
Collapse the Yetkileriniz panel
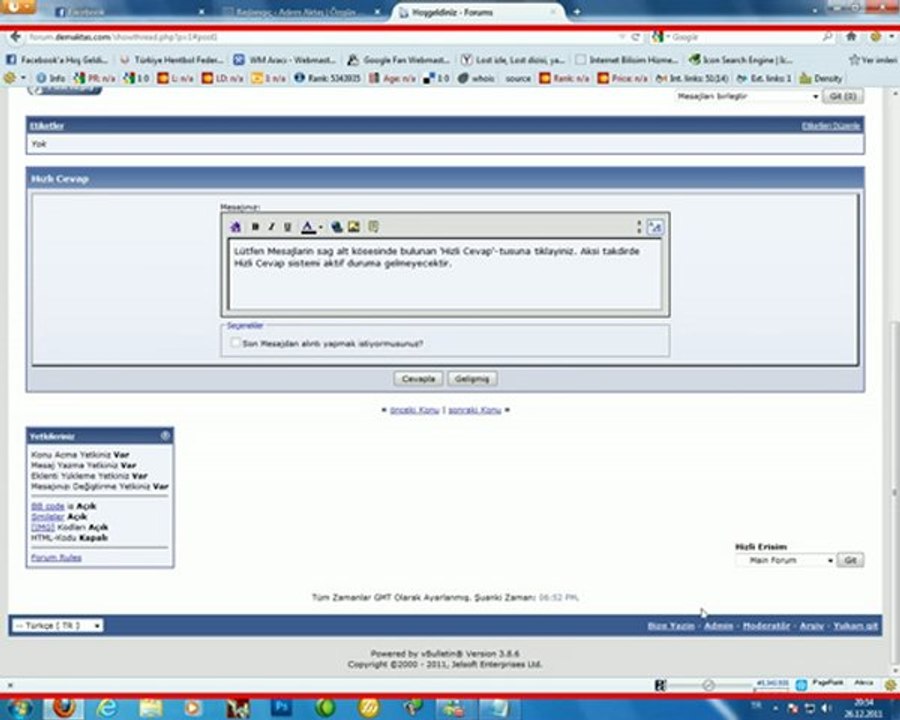point(165,436)
